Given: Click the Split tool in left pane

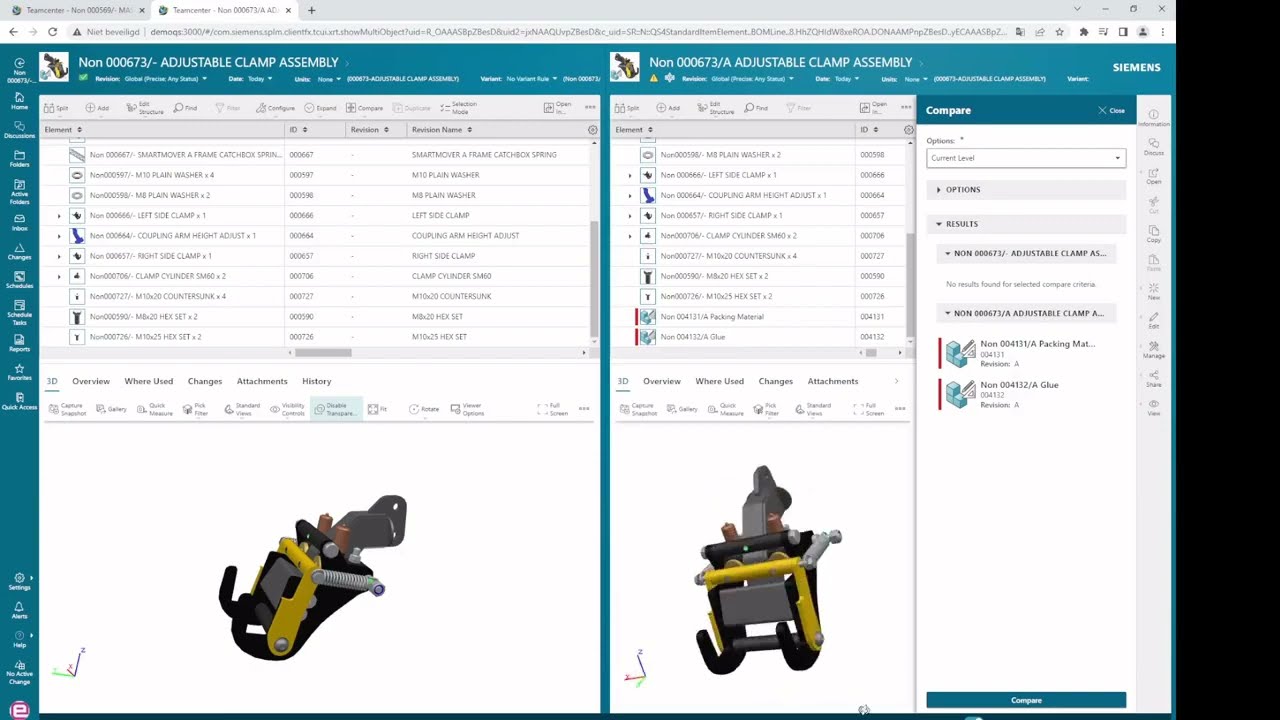Looking at the screenshot, I should tap(56, 108).
